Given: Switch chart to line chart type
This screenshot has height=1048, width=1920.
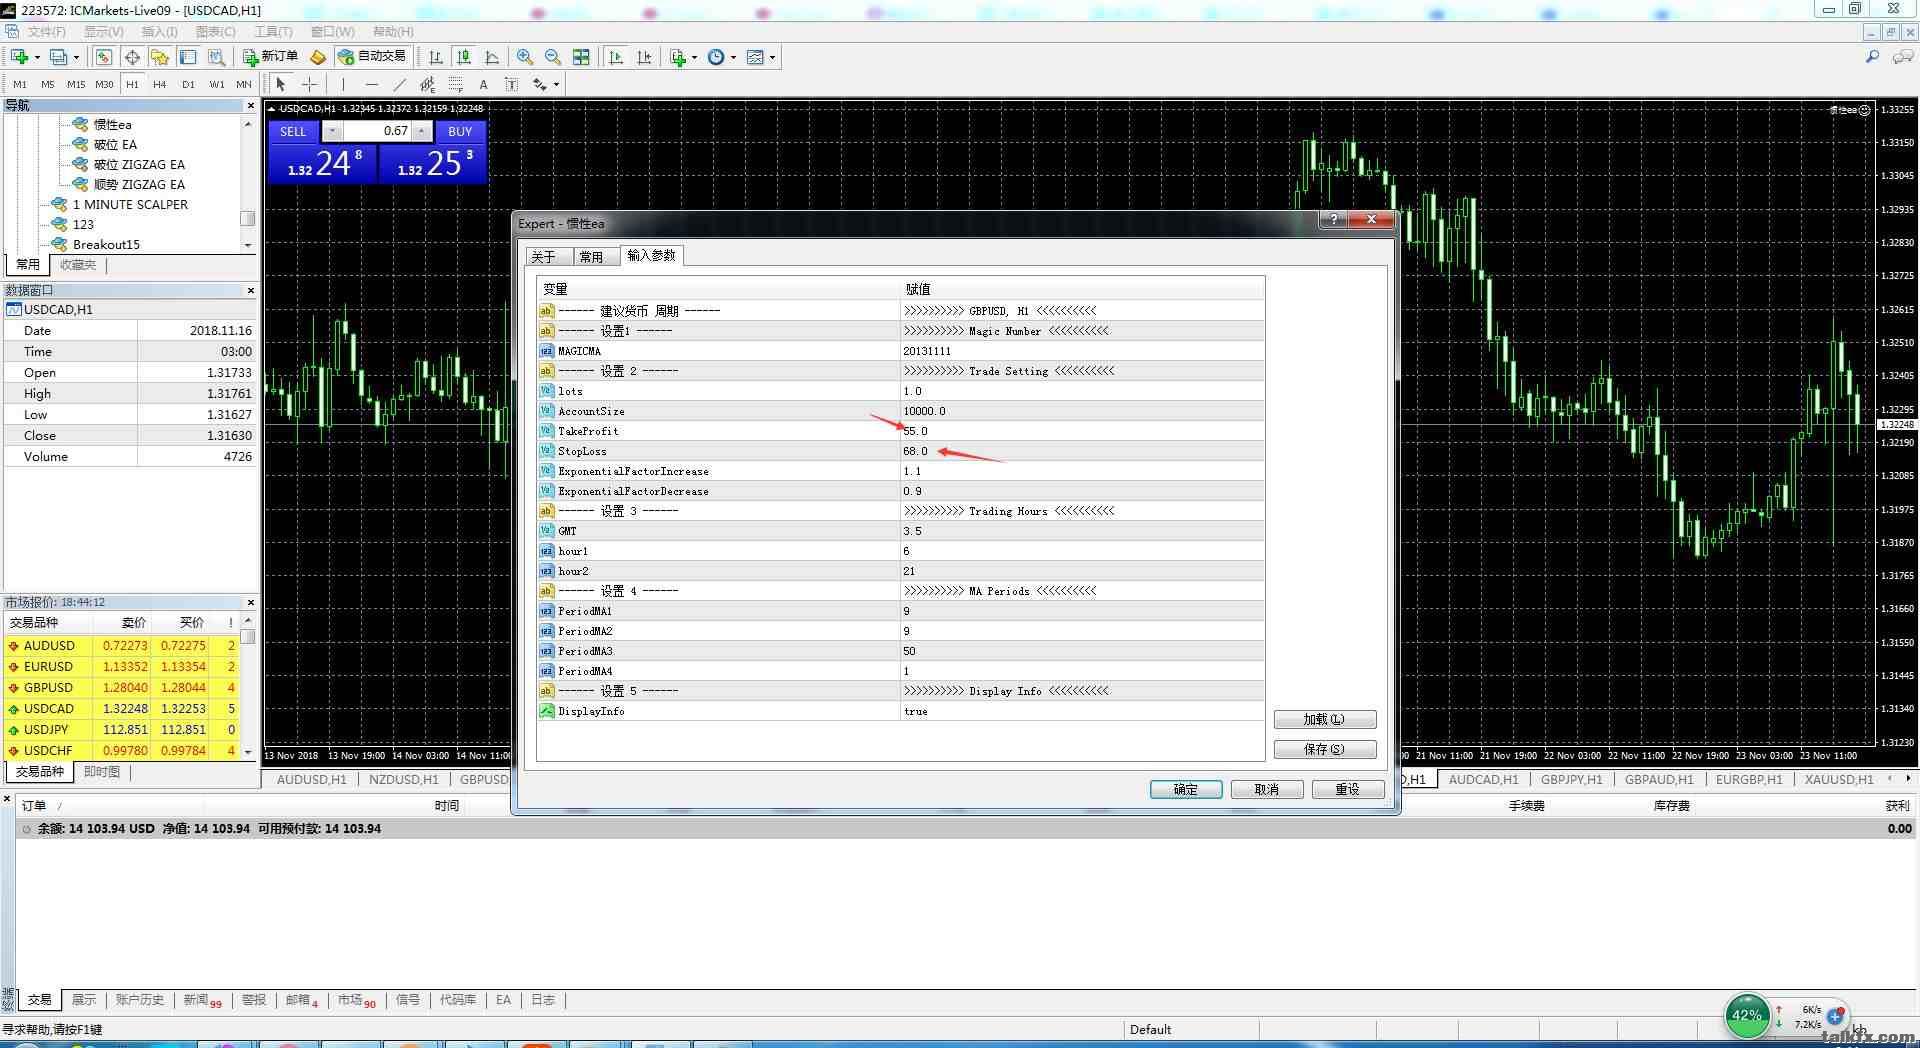Looking at the screenshot, I should (492, 57).
